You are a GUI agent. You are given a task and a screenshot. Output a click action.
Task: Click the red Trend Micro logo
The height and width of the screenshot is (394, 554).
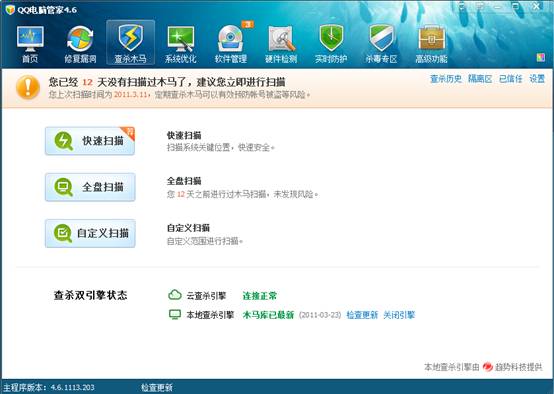point(488,367)
